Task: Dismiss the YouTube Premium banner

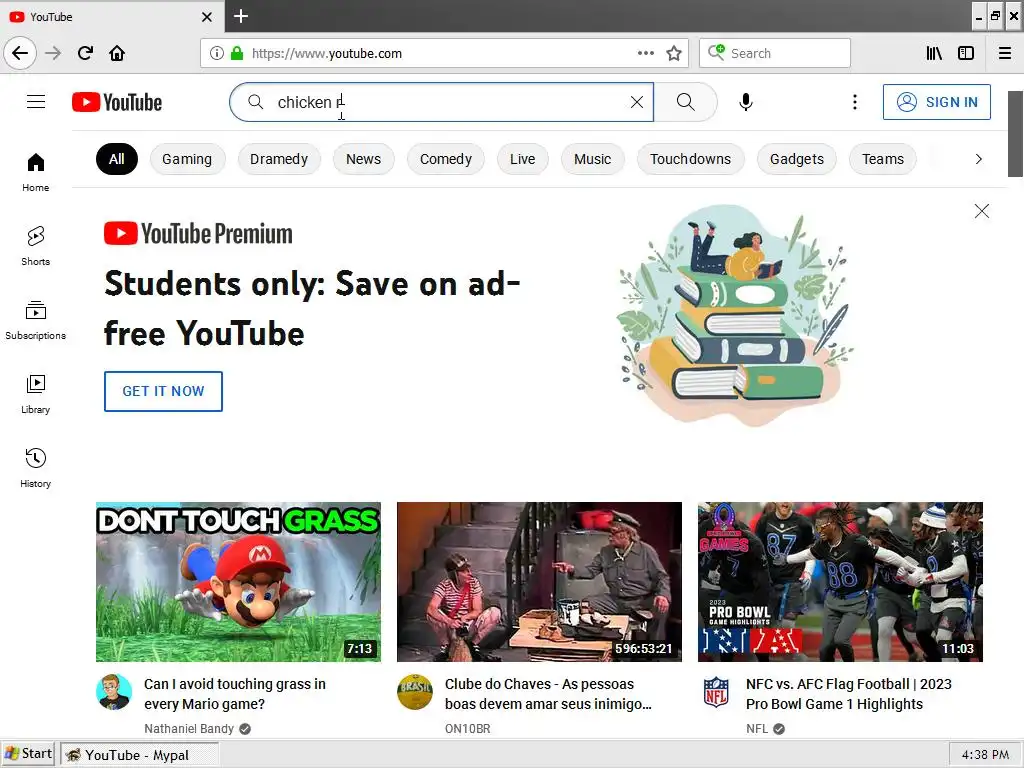Action: pyautogui.click(x=982, y=211)
